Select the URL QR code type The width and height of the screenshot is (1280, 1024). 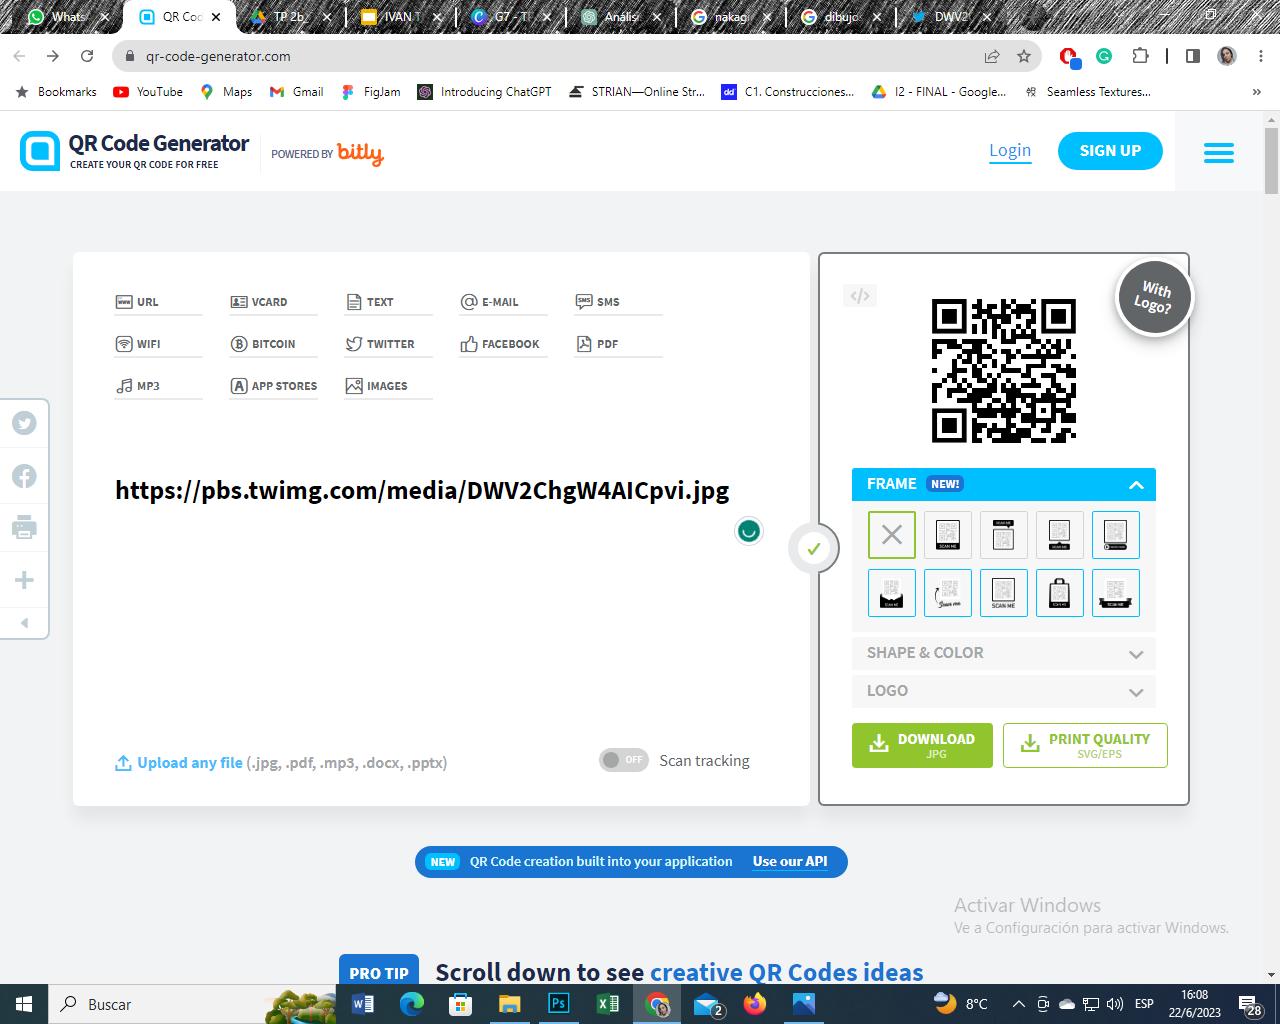click(158, 302)
